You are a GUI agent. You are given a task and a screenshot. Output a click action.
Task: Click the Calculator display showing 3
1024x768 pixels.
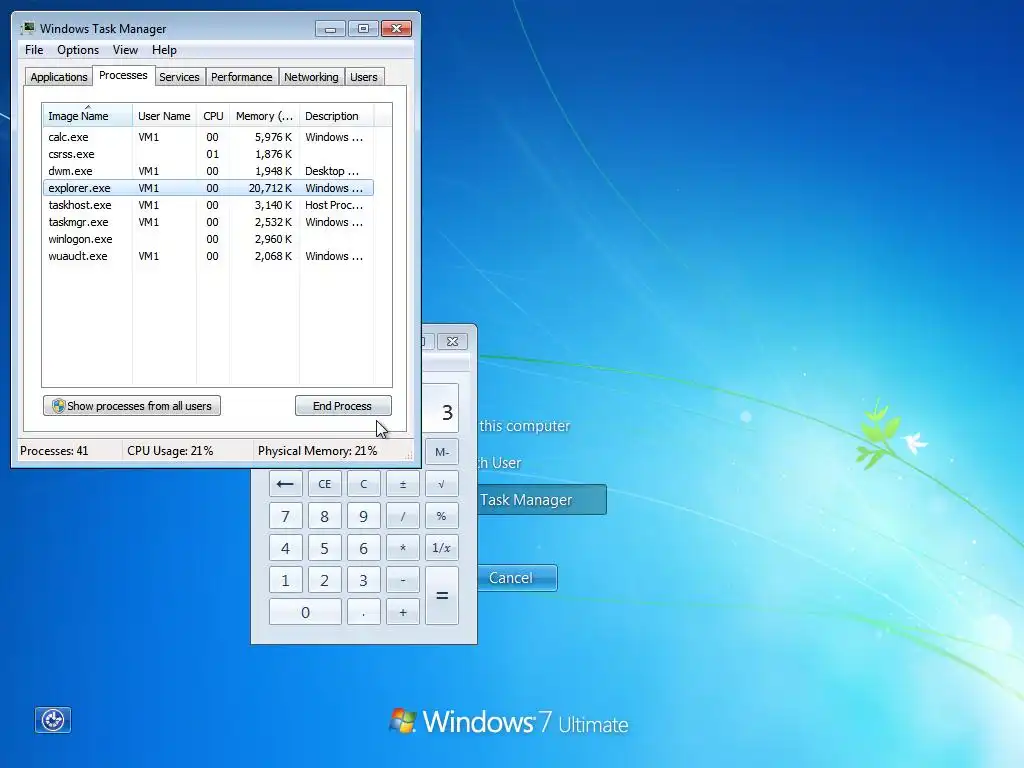440,408
